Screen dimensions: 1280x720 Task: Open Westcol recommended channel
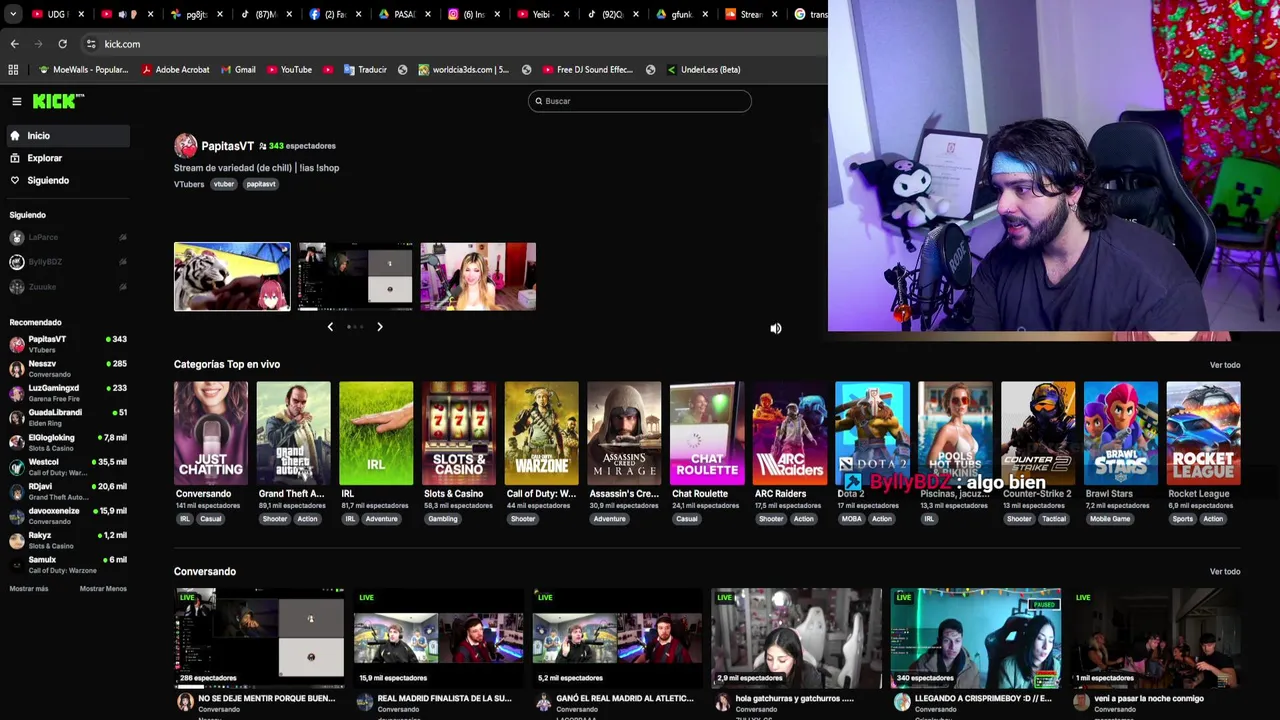[68, 466]
